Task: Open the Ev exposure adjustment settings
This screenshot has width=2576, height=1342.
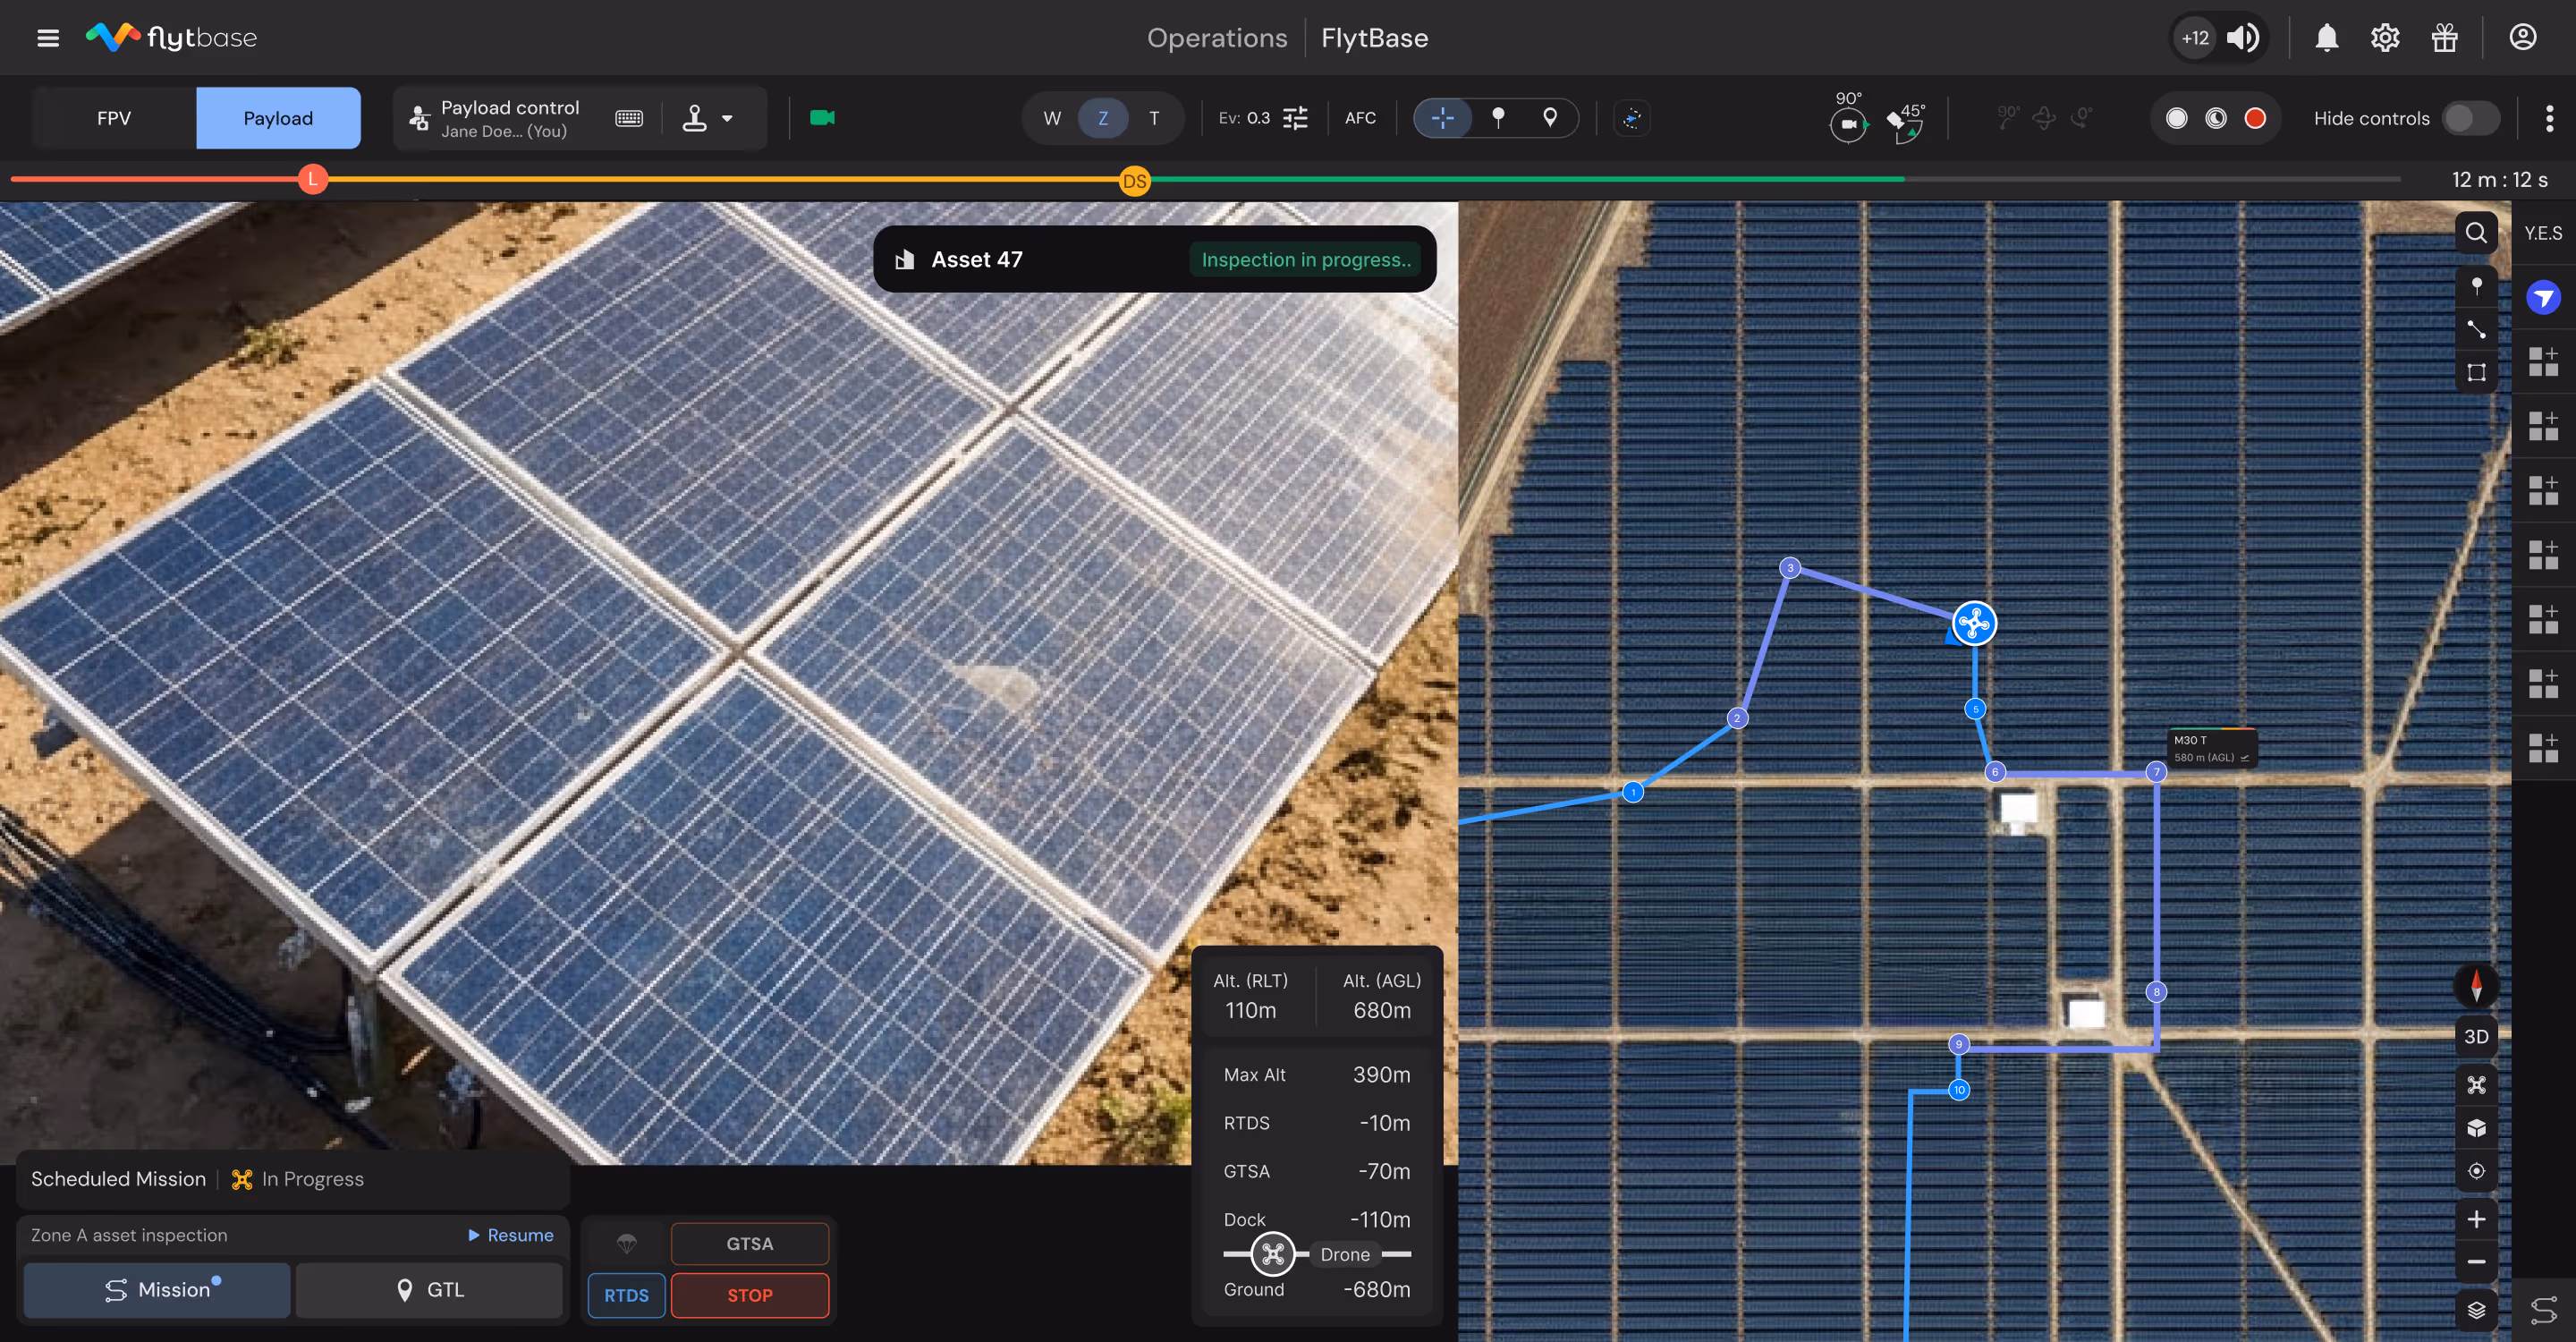Action: tap(1294, 118)
